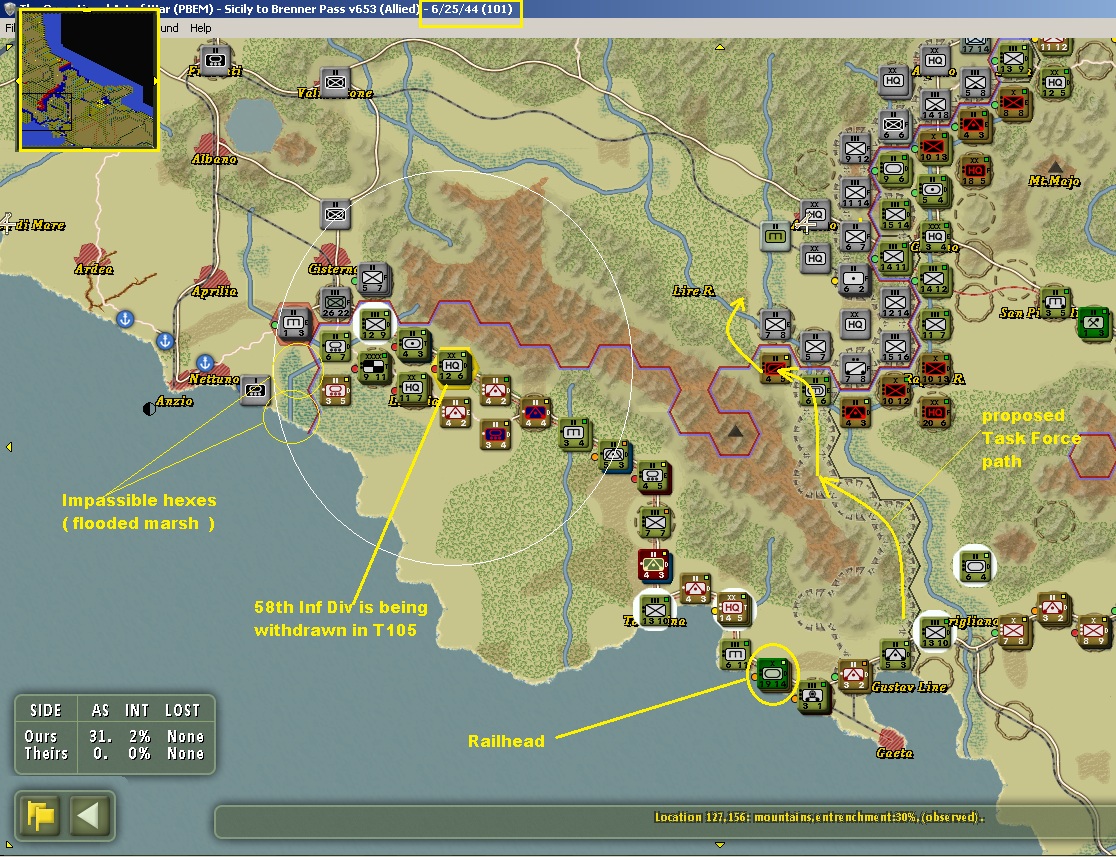This screenshot has width=1116, height=857.
Task: Click the 'Gaeta' town label
Action: coord(895,752)
